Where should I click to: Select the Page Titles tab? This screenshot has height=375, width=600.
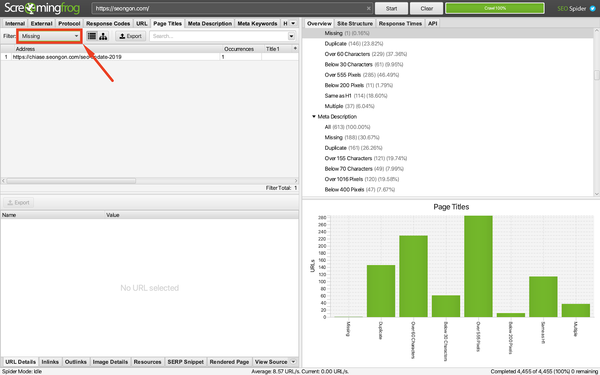[168, 23]
